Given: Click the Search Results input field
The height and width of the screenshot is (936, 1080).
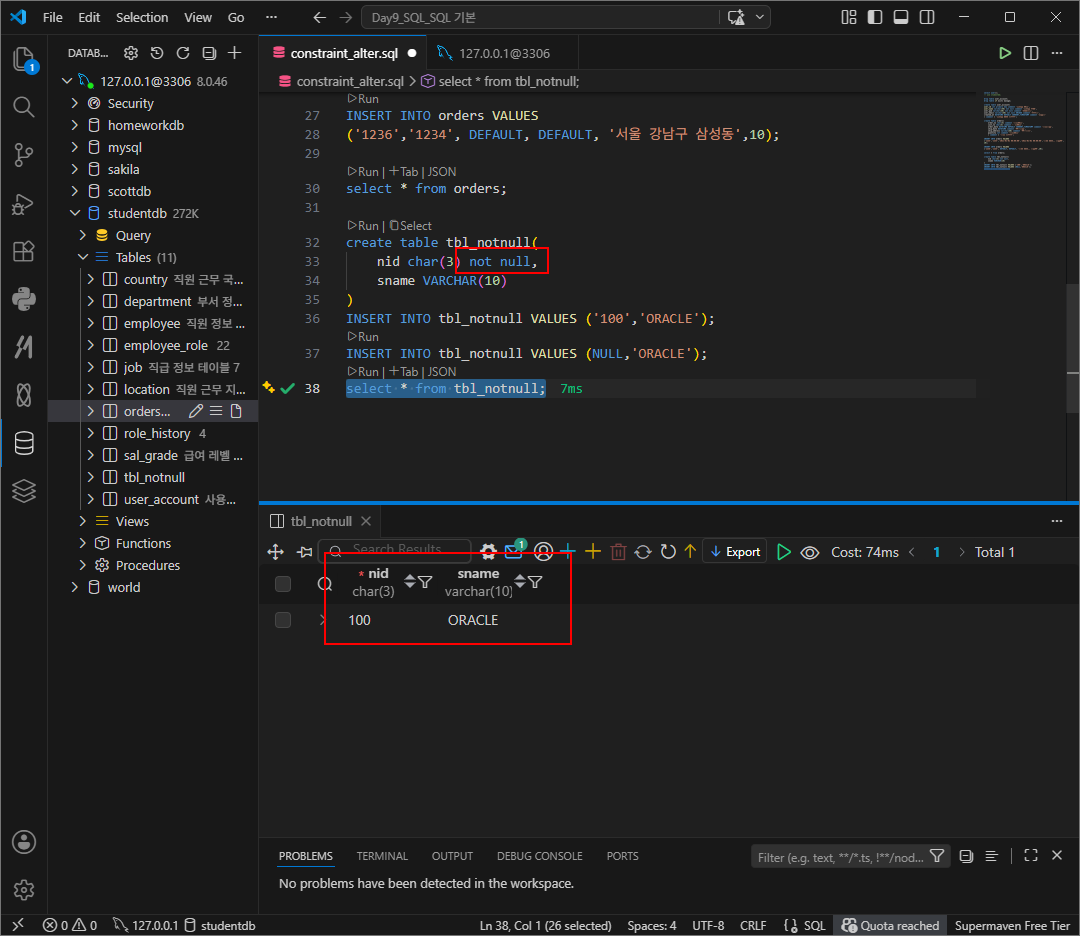Looking at the screenshot, I should pyautogui.click(x=395, y=550).
